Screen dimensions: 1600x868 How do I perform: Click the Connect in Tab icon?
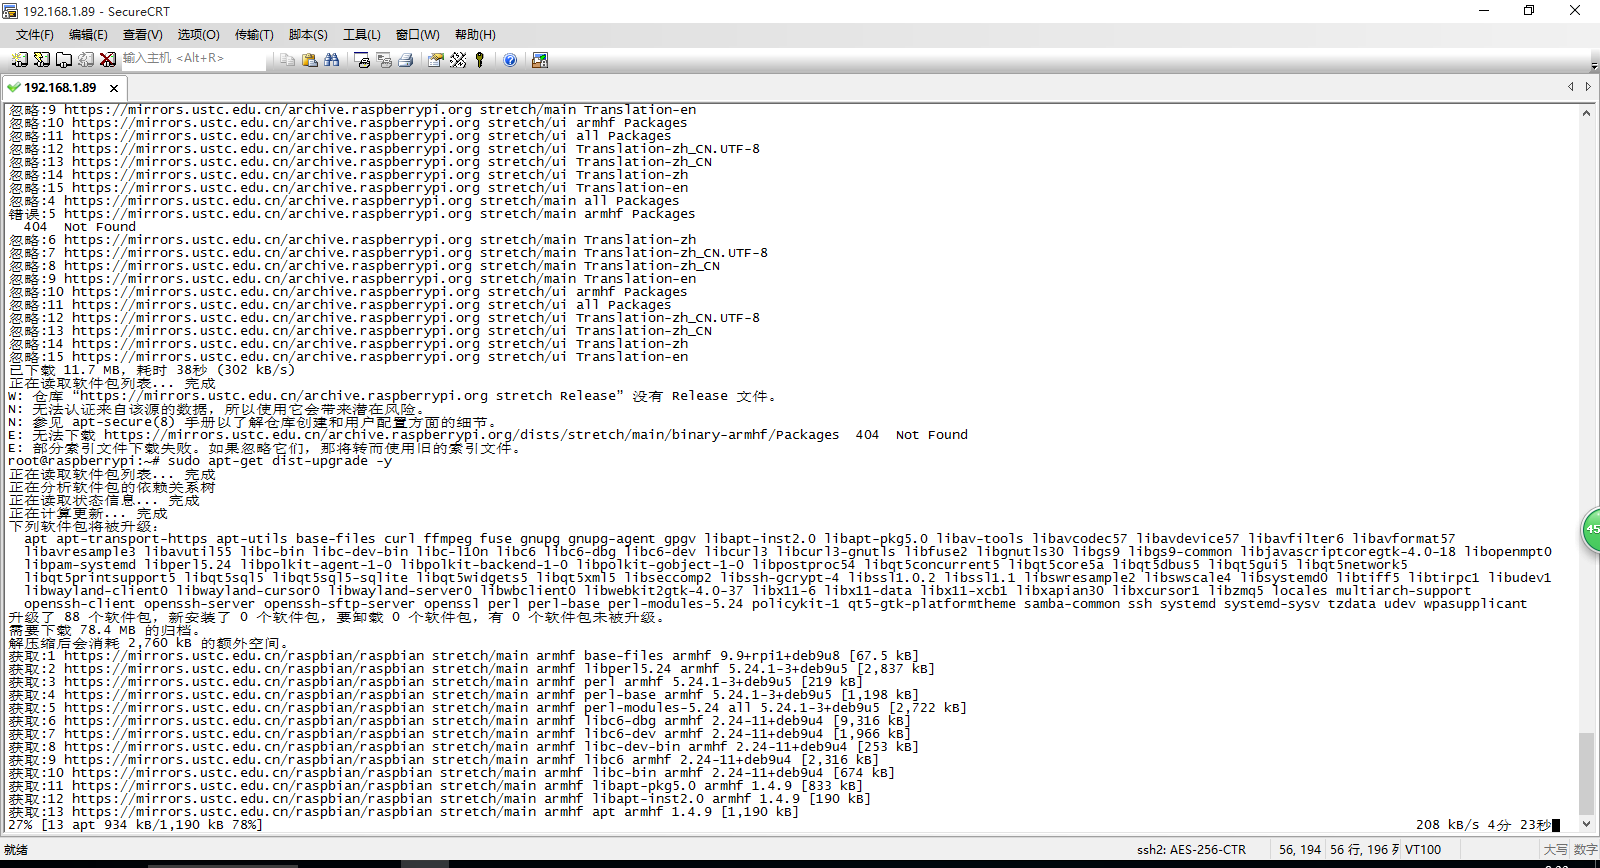pos(63,60)
